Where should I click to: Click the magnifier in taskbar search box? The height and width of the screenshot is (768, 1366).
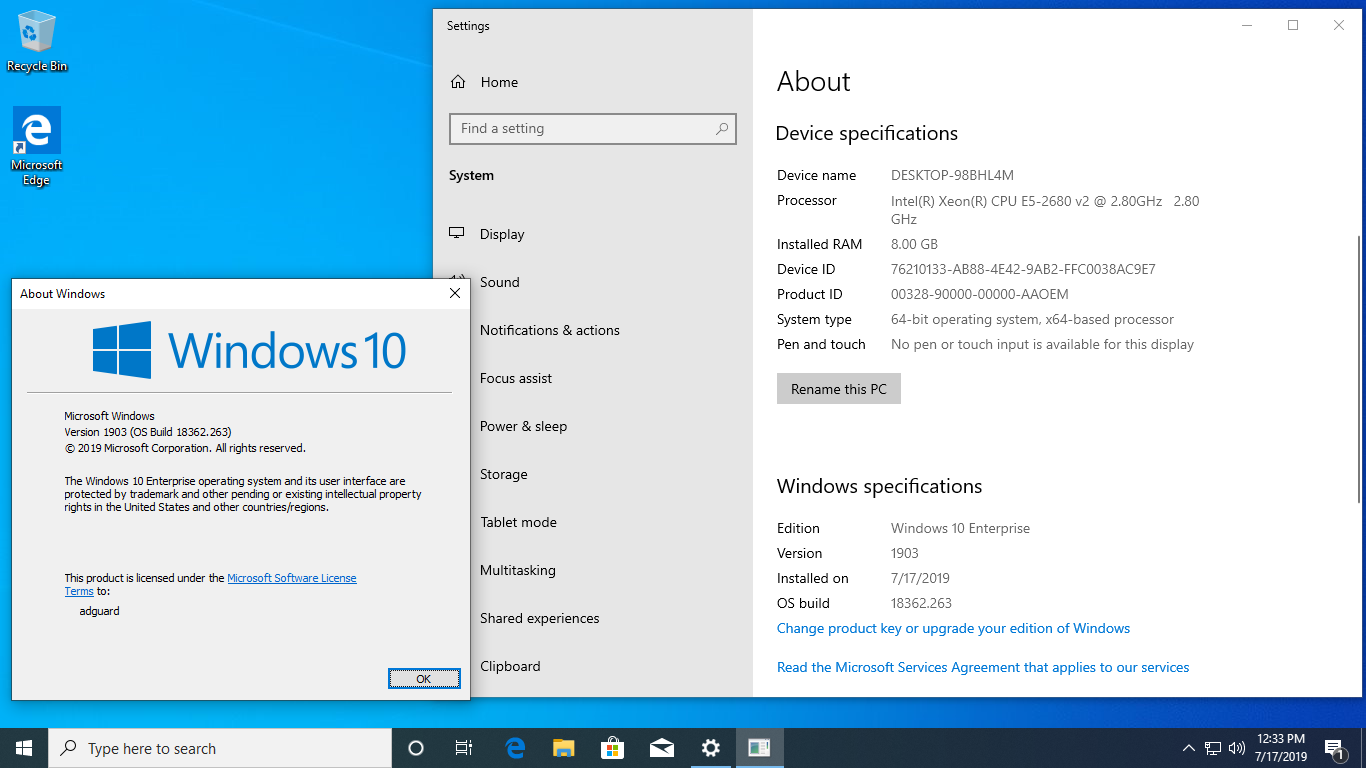(68, 748)
